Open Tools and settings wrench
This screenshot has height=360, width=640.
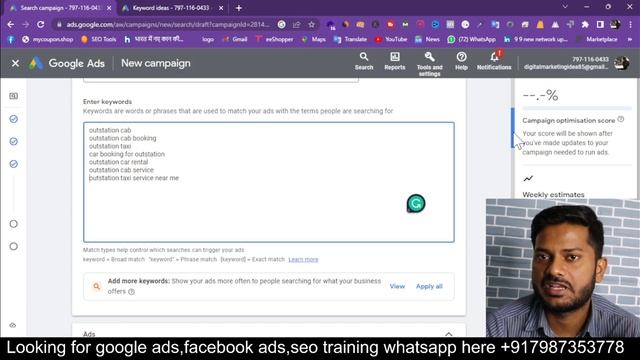(429, 64)
